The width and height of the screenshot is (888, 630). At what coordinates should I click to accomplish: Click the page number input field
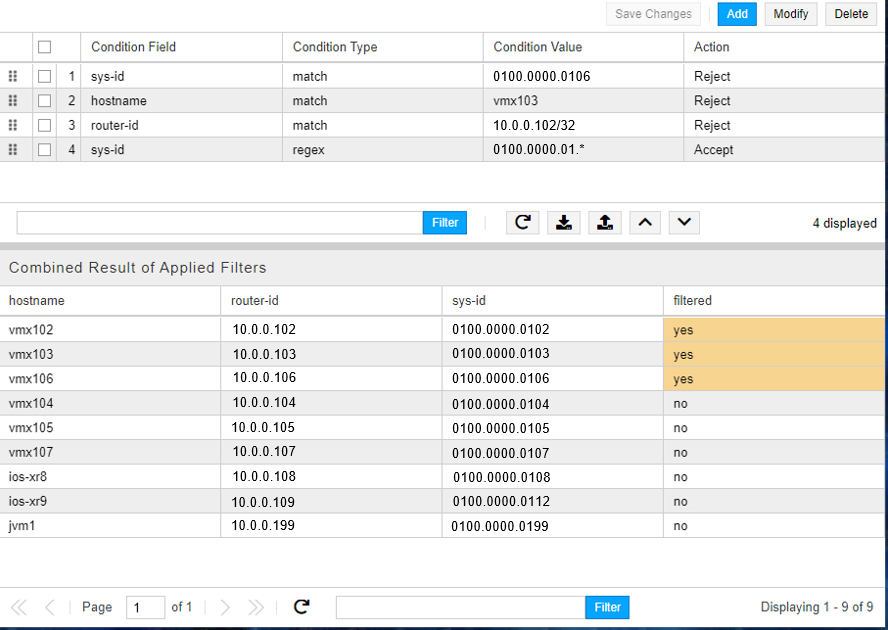click(x=145, y=607)
